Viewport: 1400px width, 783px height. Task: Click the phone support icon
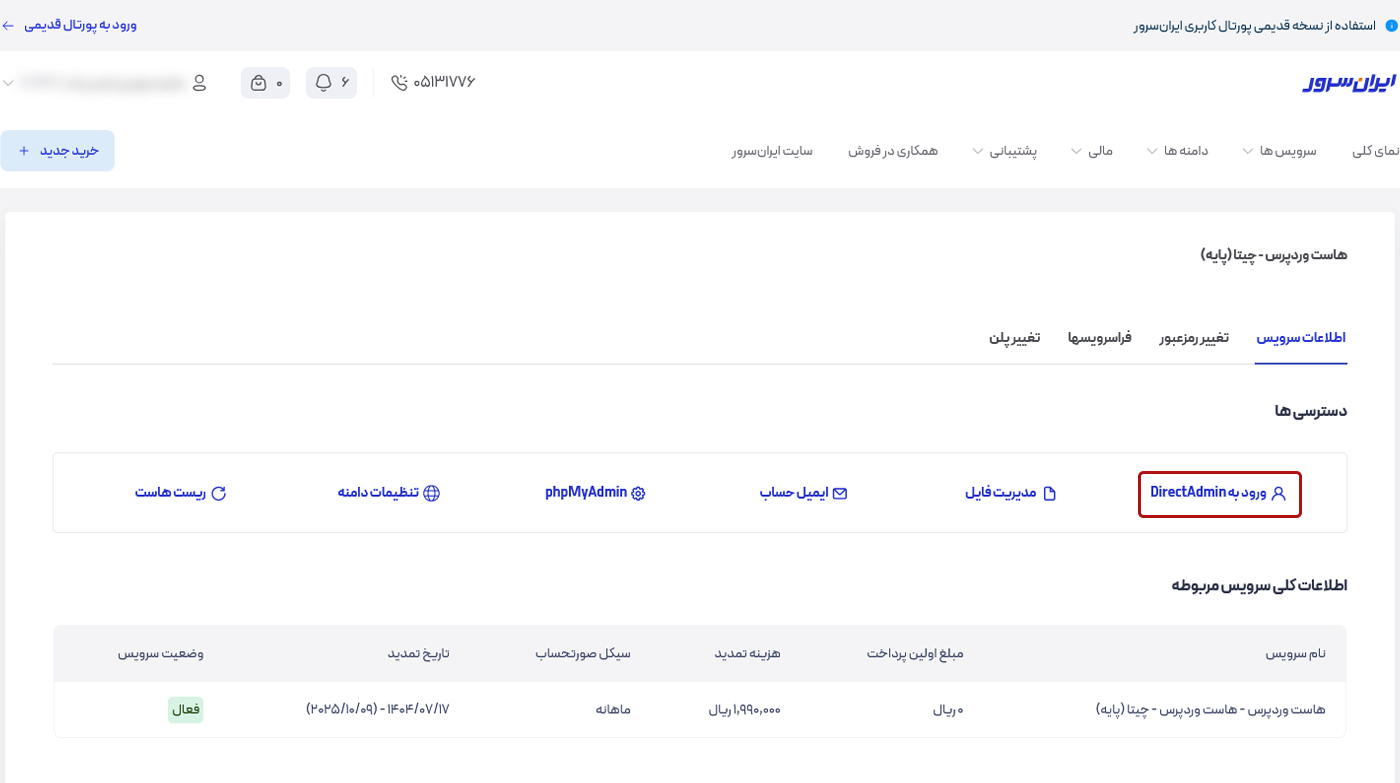(x=400, y=82)
